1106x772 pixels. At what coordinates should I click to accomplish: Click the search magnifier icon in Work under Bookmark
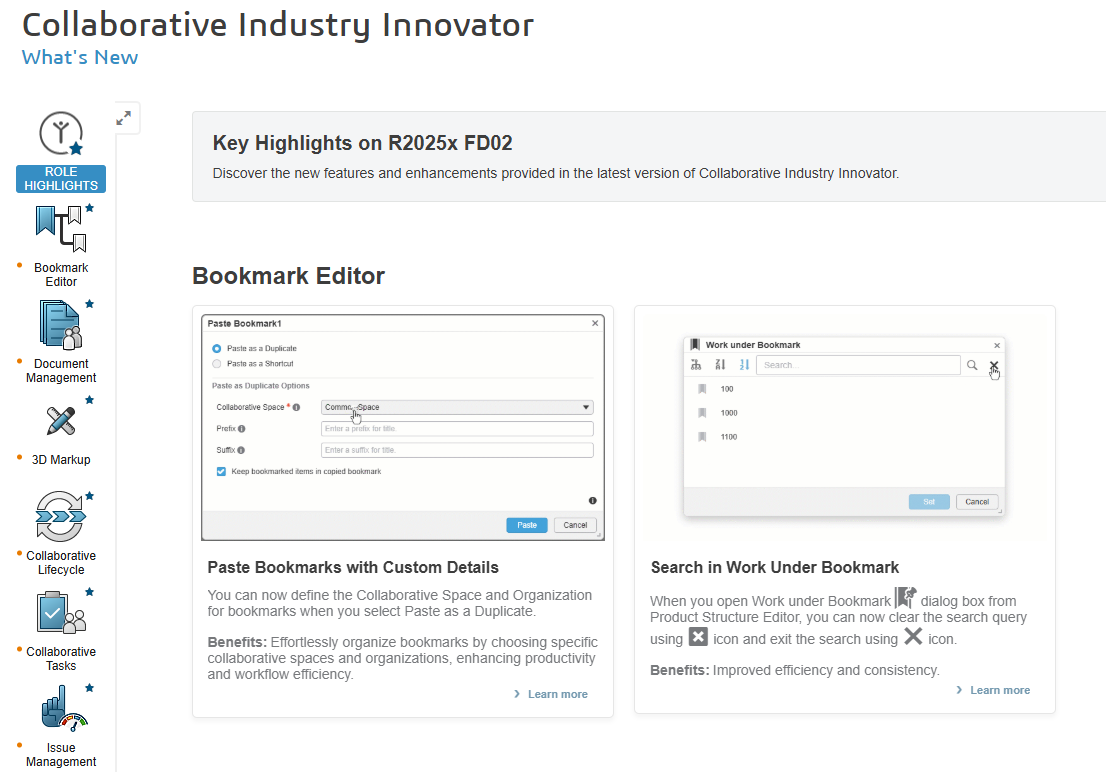pos(972,366)
